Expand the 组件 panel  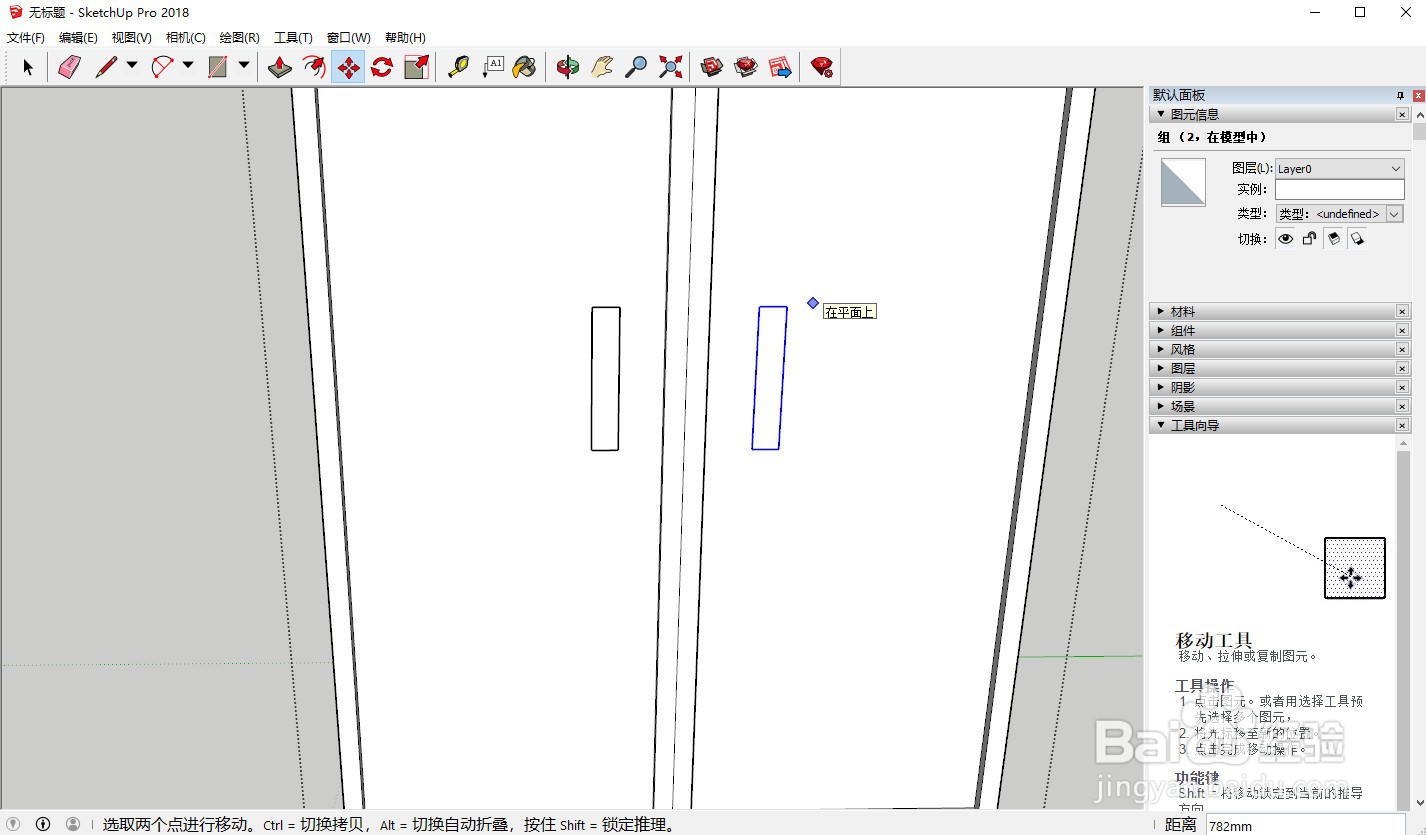(1161, 331)
